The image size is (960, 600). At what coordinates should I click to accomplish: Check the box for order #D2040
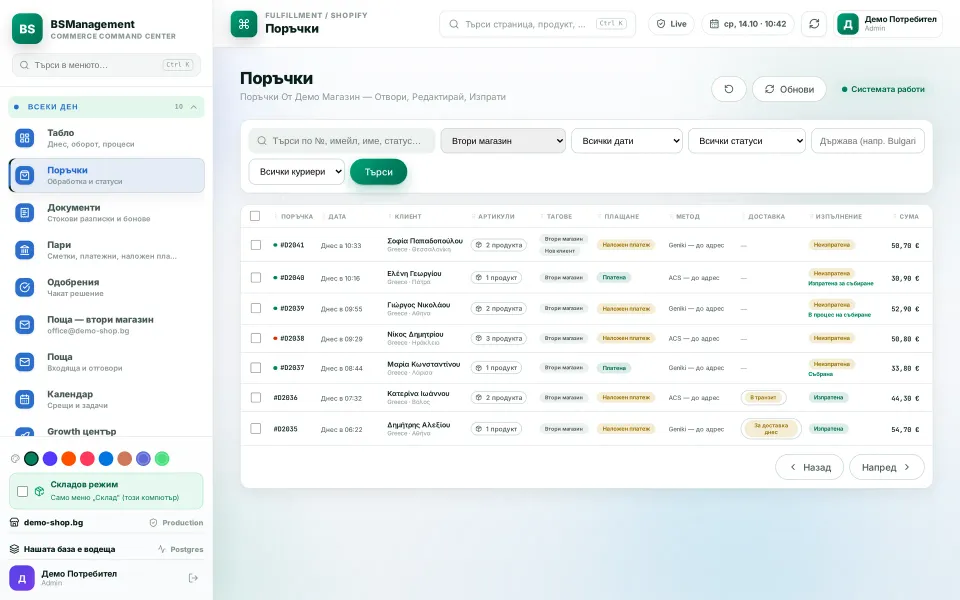256,277
